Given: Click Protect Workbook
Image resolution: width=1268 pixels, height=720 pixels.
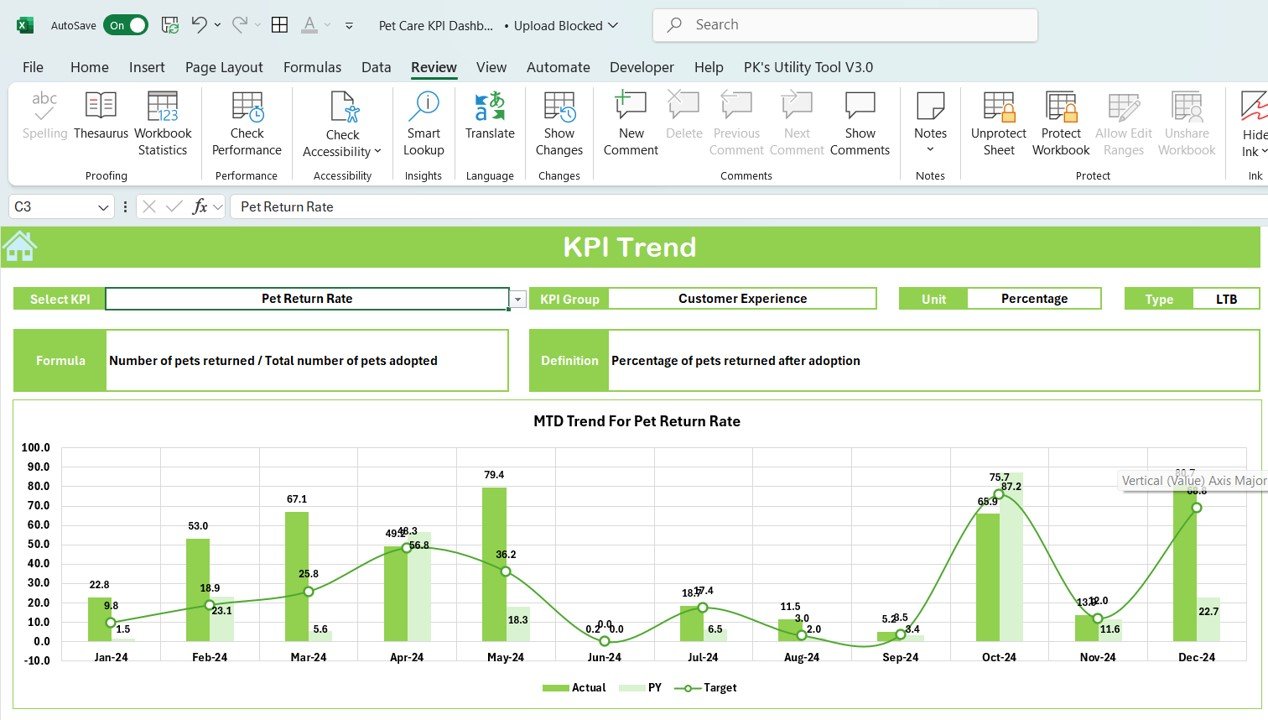Looking at the screenshot, I should pos(1061,124).
